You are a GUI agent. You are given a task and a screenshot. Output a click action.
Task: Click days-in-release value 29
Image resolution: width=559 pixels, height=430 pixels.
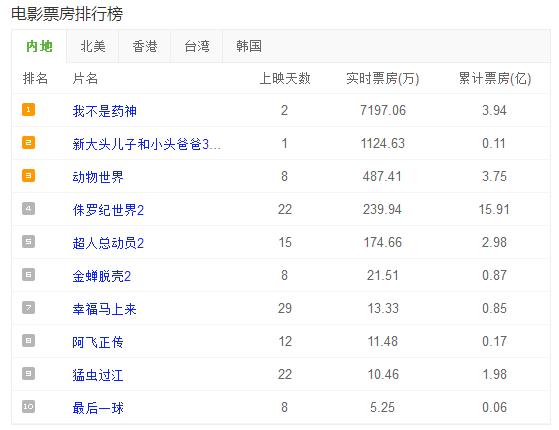tap(285, 308)
